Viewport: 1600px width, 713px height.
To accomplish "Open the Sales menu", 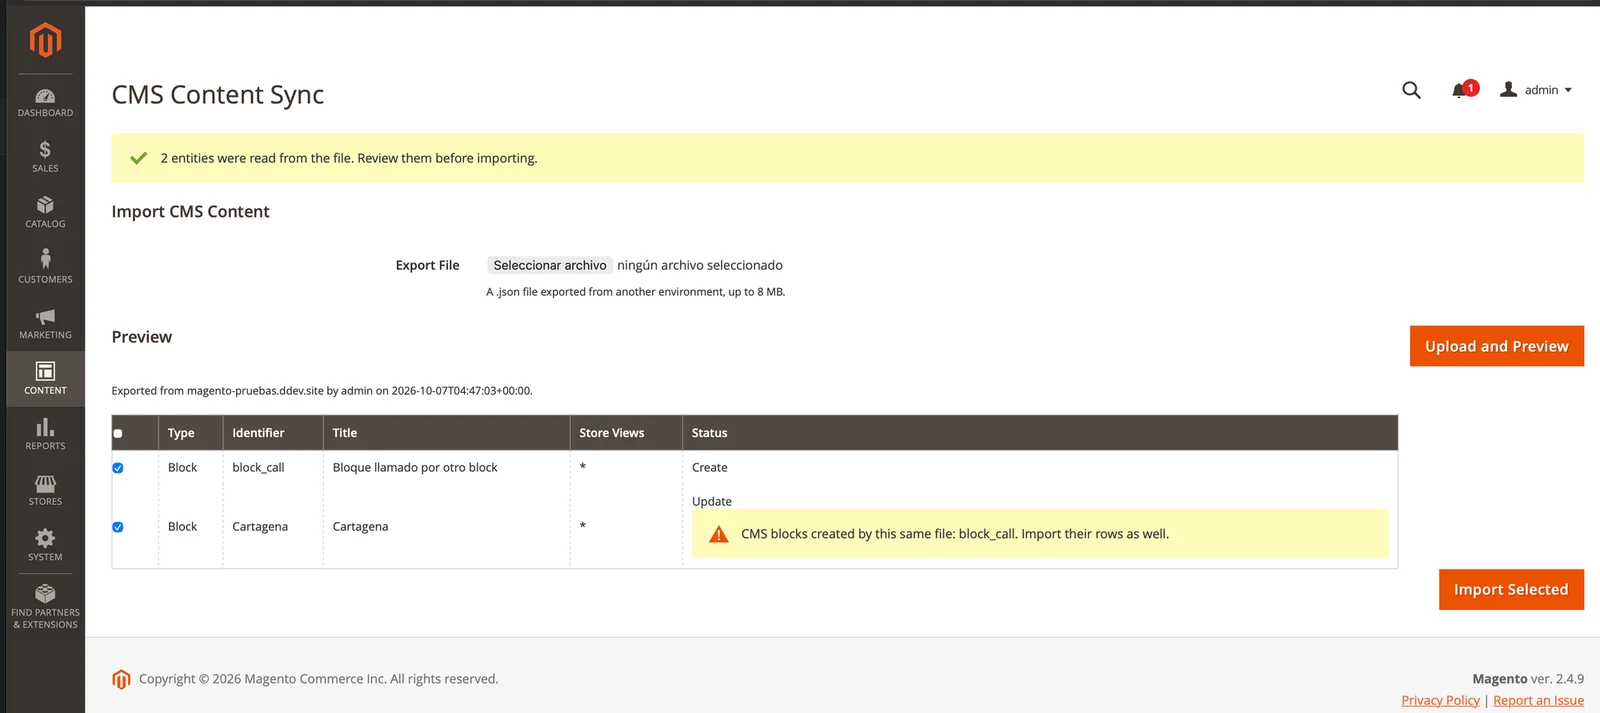I will 45,157.
